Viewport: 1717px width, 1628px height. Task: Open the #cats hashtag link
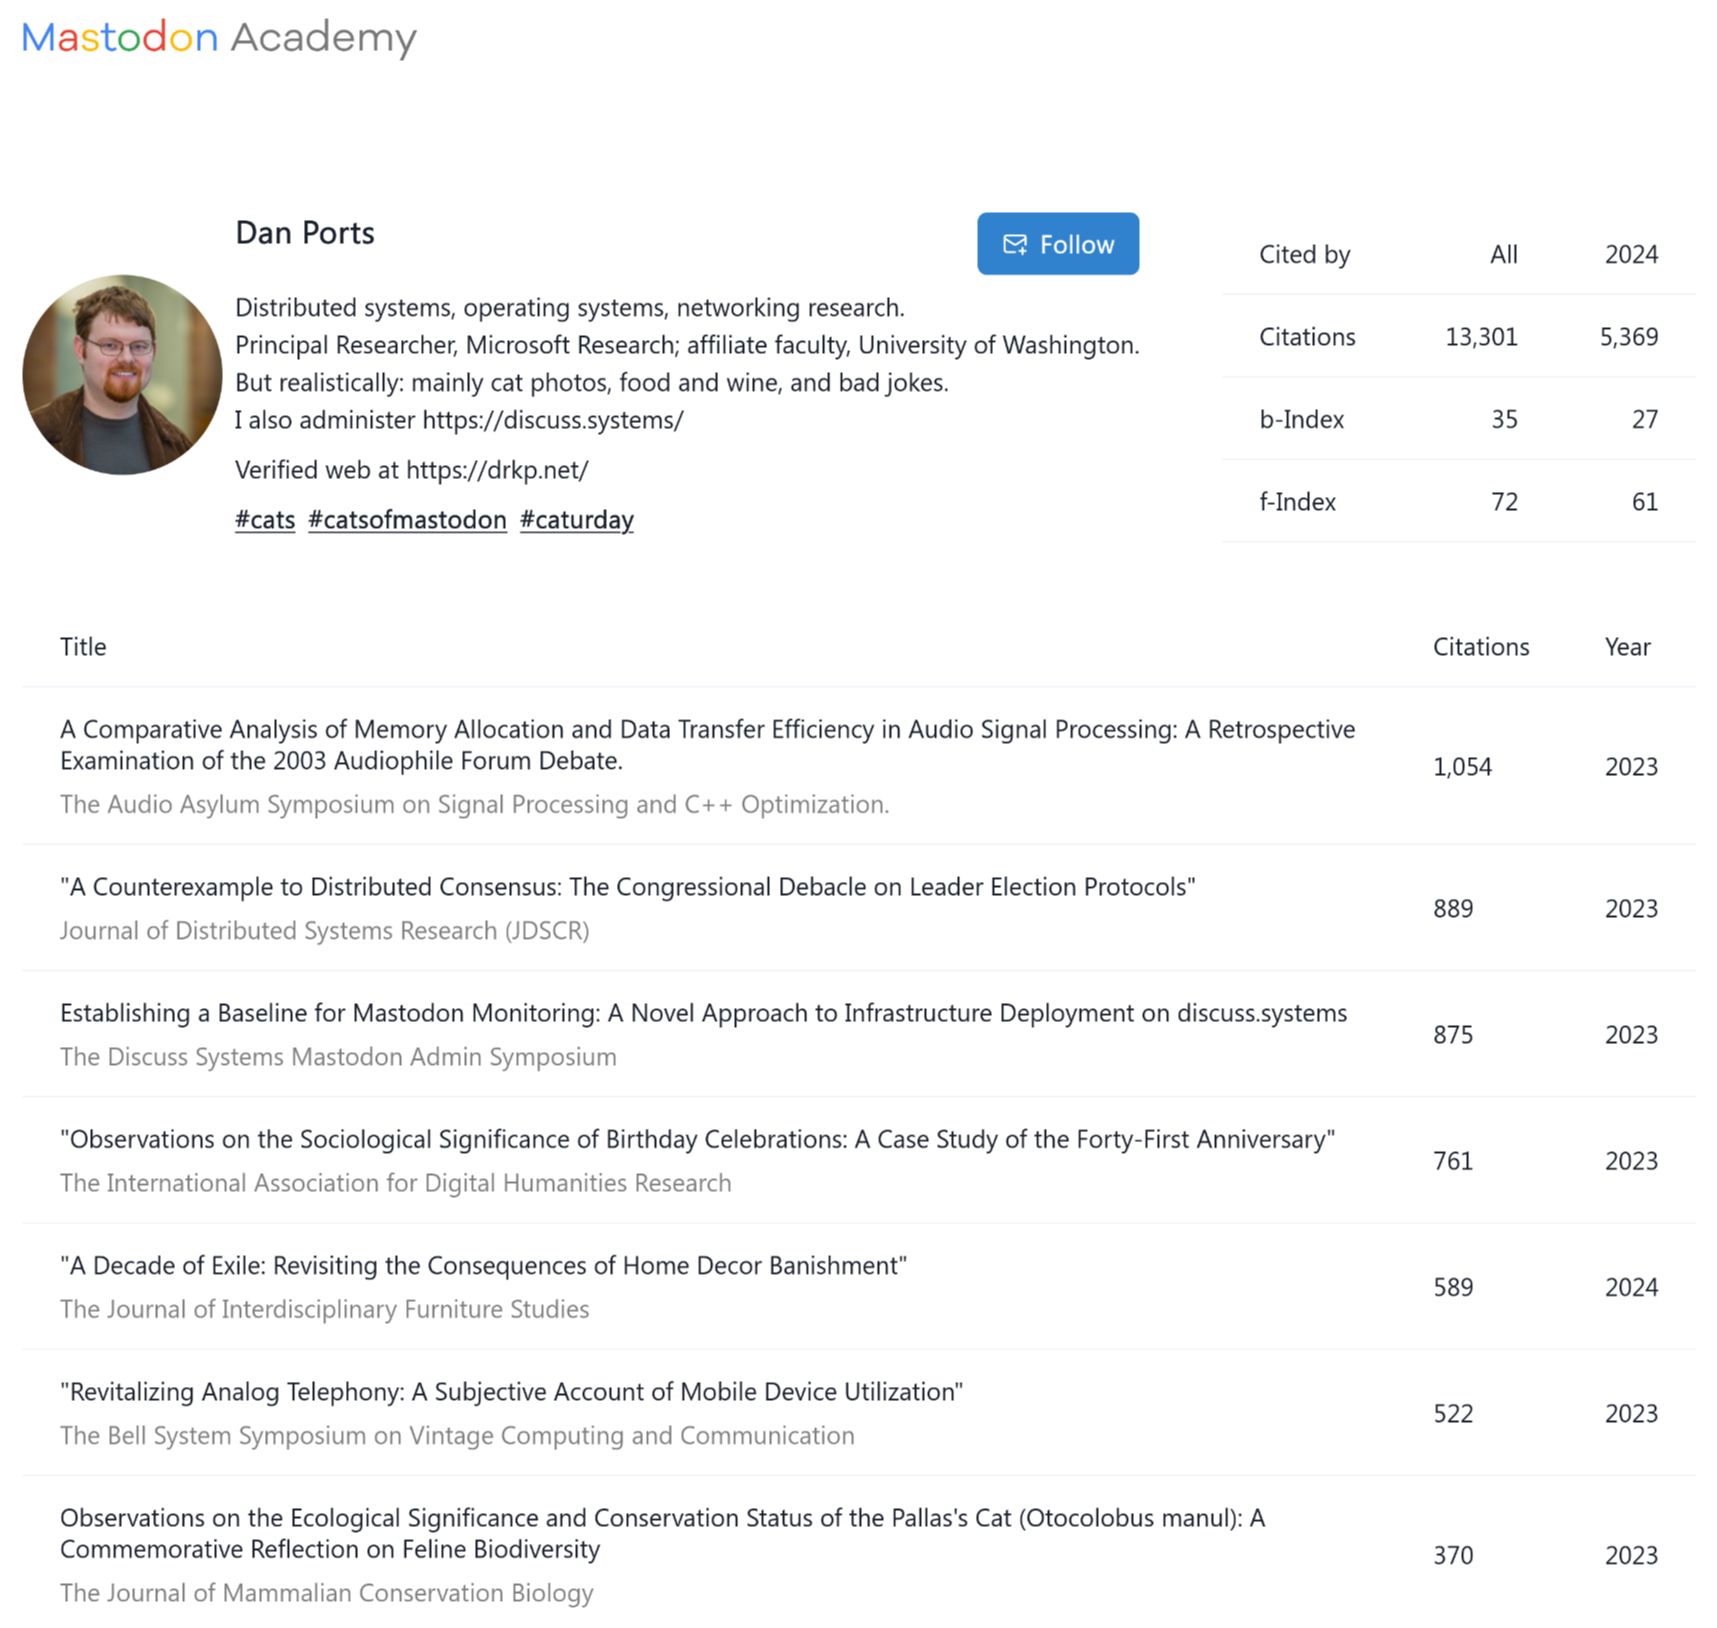[x=265, y=520]
